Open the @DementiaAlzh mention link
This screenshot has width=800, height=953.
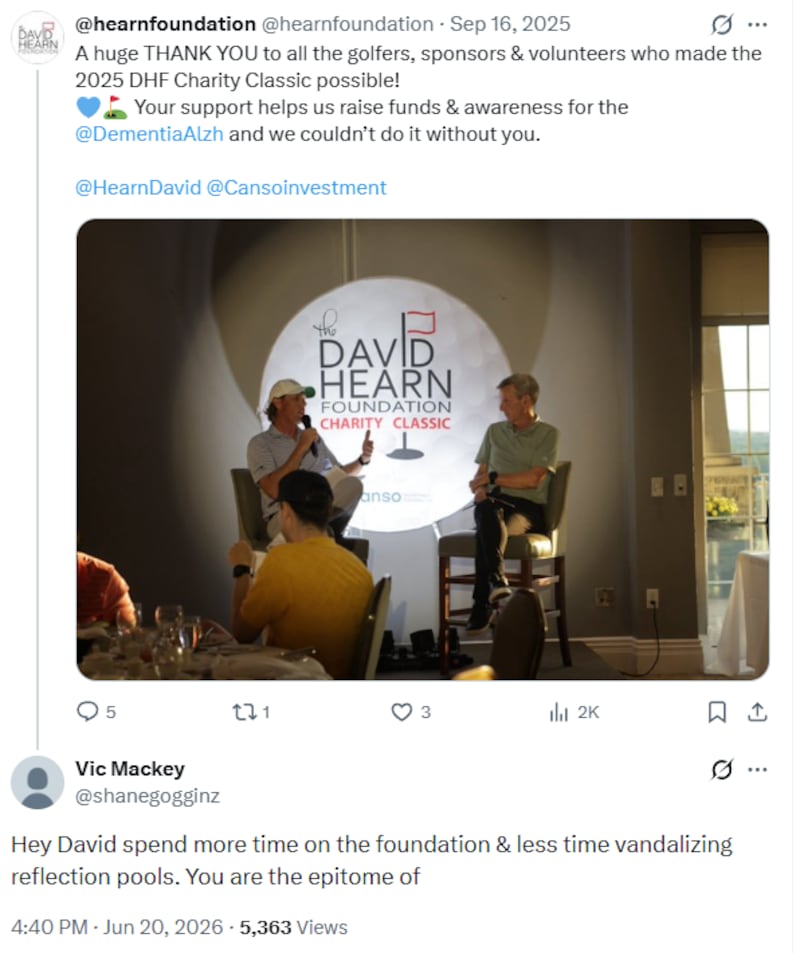point(149,135)
